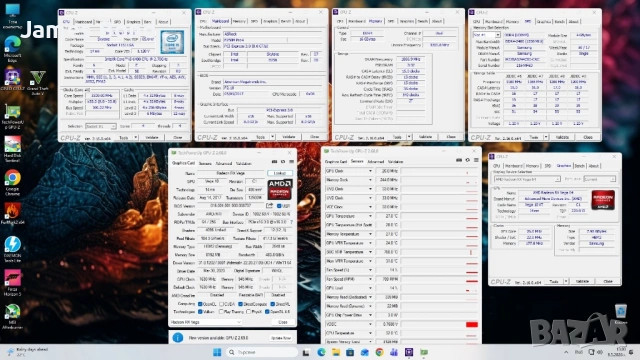Switch to the Validation tab in the GPU-Z Graphics Card window
This screenshot has width=640, height=360.
point(244,164)
